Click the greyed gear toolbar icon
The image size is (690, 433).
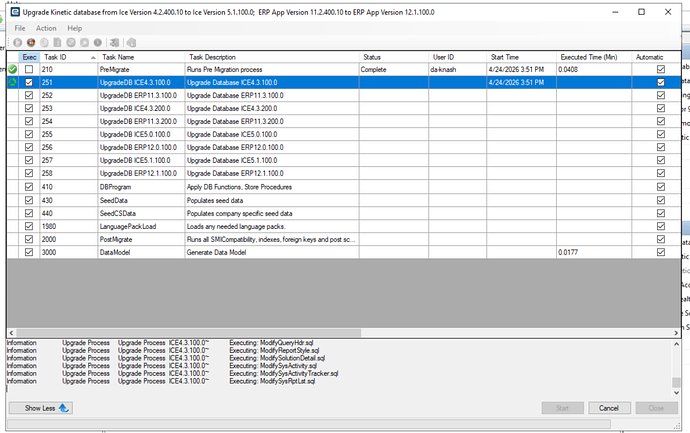(44, 43)
